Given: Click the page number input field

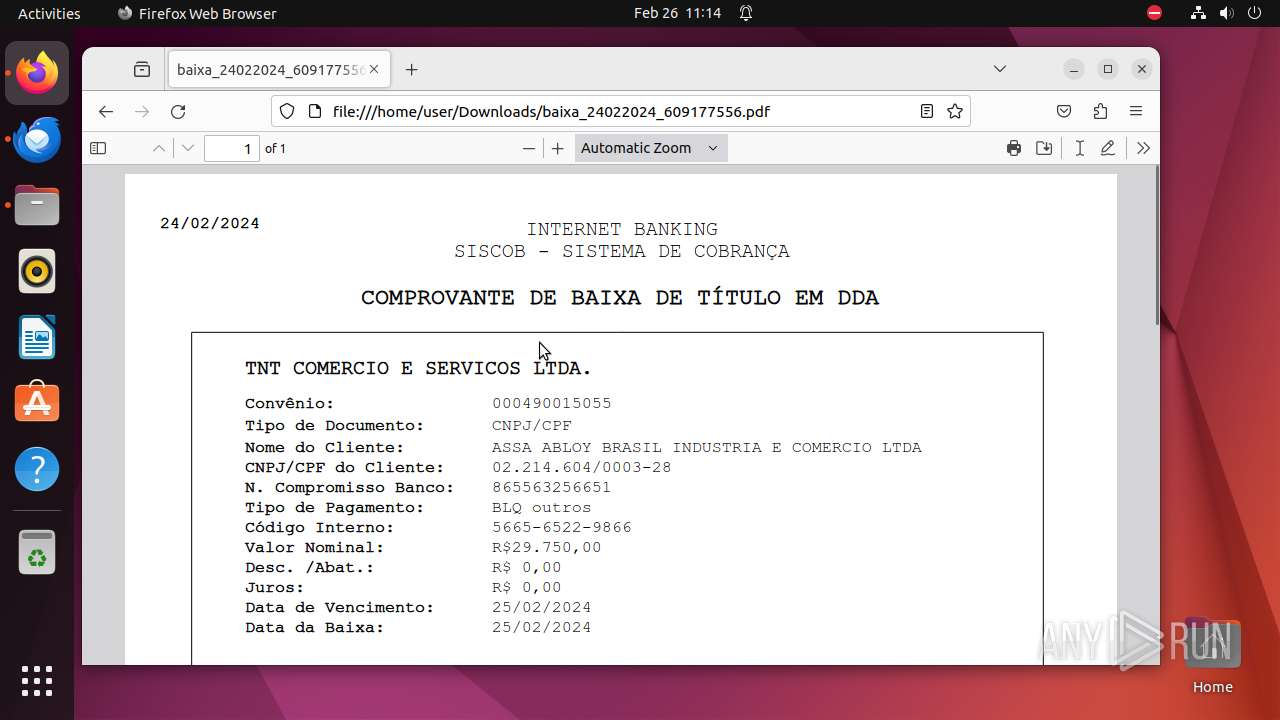Looking at the screenshot, I should coord(232,148).
